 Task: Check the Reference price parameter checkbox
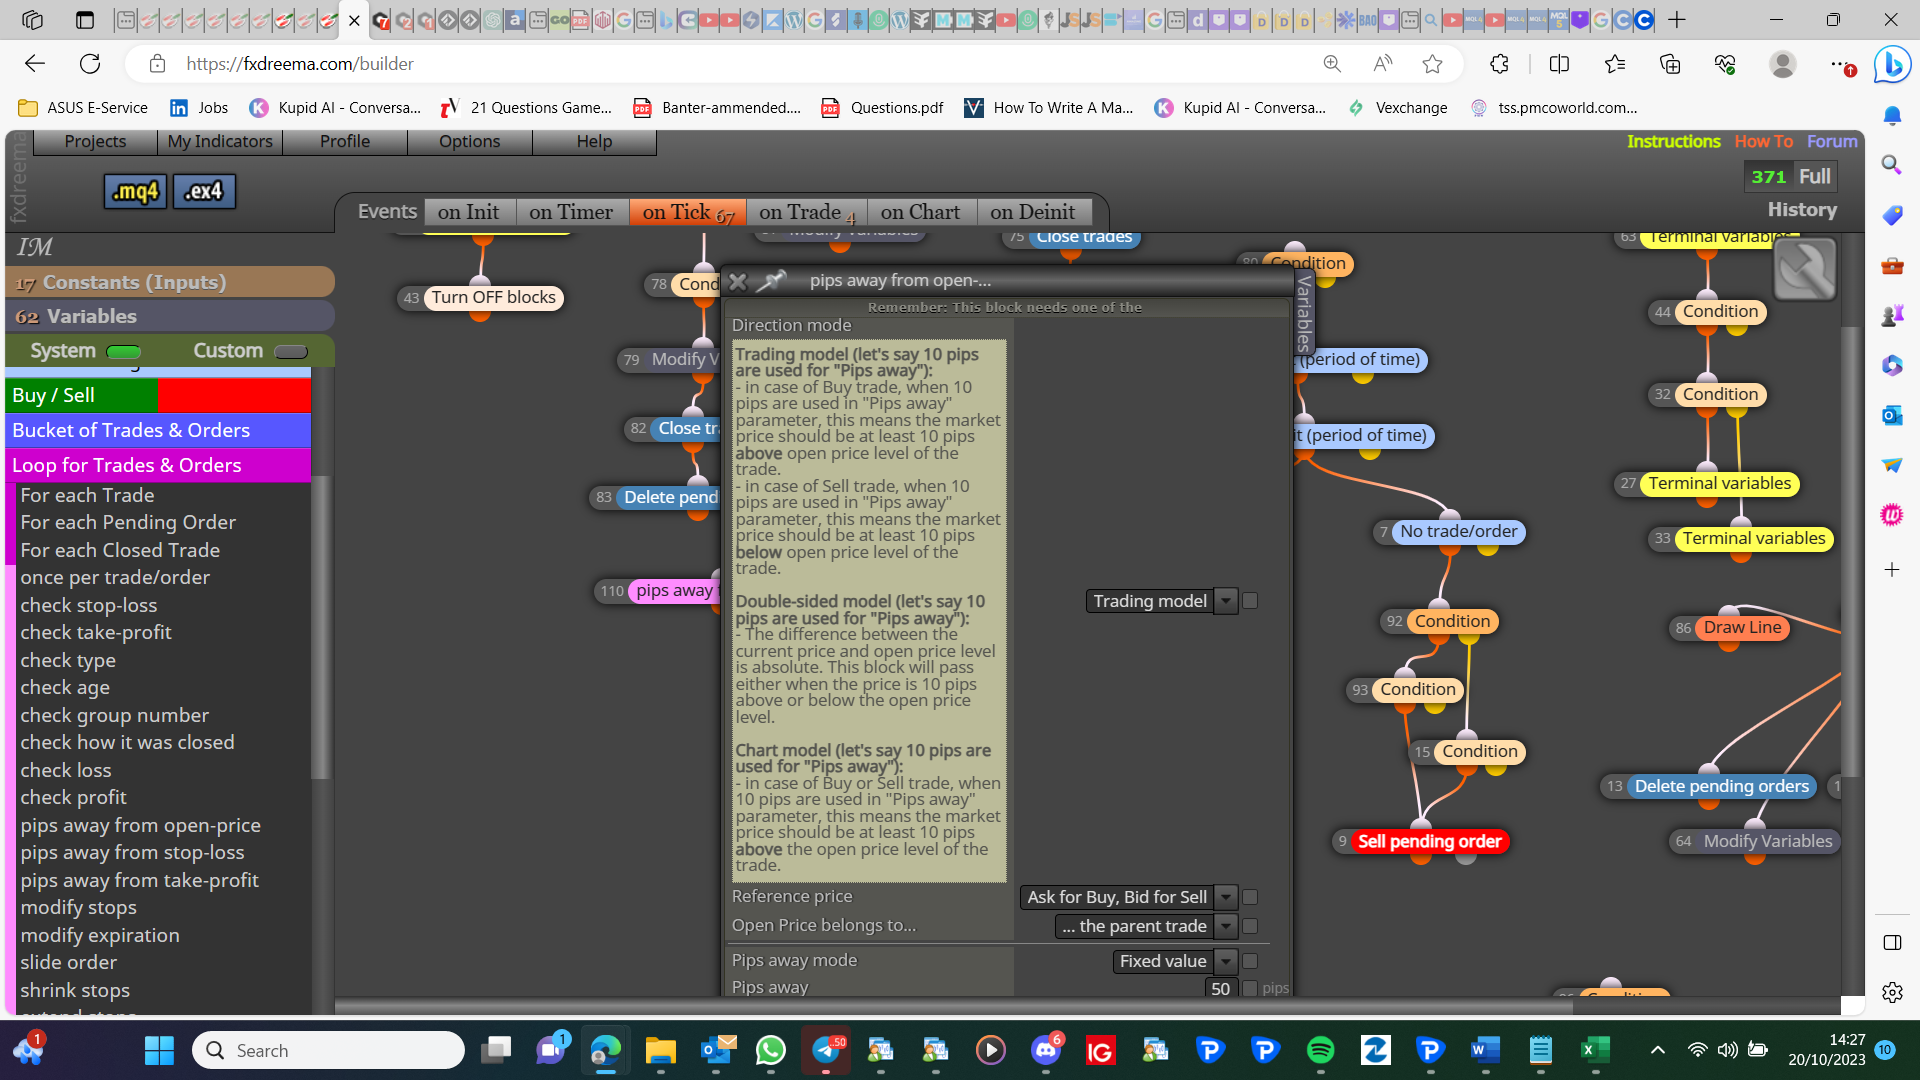[1250, 897]
